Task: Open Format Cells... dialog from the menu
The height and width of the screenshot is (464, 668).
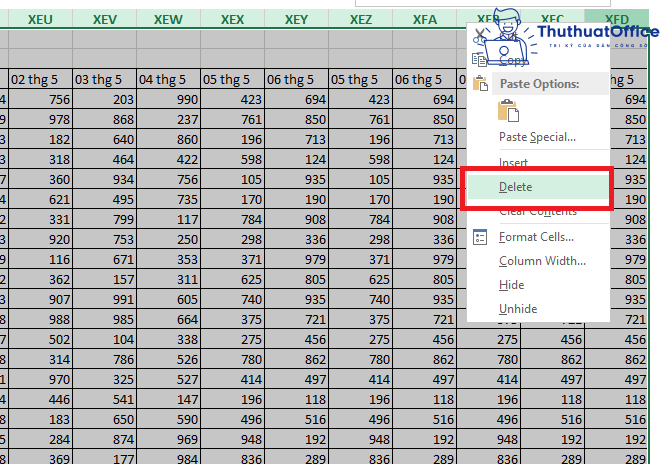Action: click(x=536, y=237)
